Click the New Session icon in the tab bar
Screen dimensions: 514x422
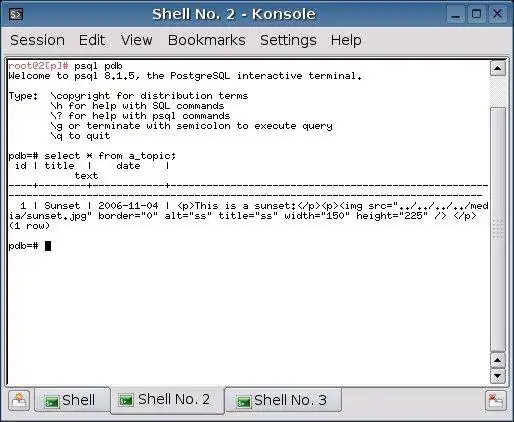pyautogui.click(x=19, y=400)
